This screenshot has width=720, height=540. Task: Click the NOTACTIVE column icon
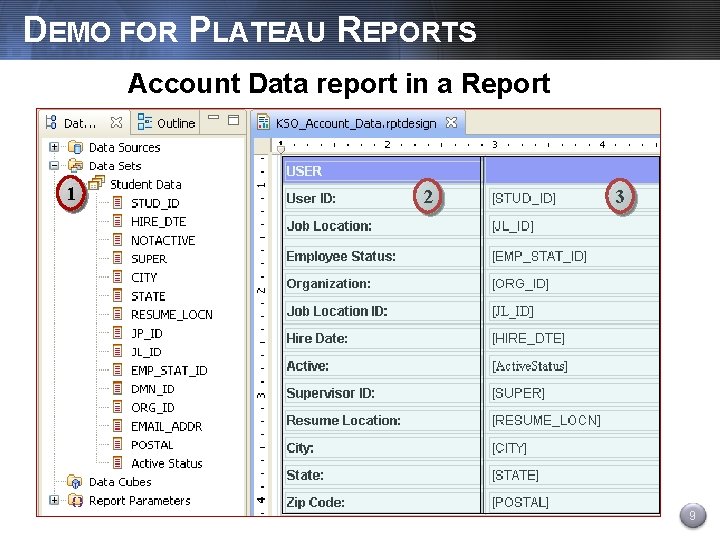(118, 240)
